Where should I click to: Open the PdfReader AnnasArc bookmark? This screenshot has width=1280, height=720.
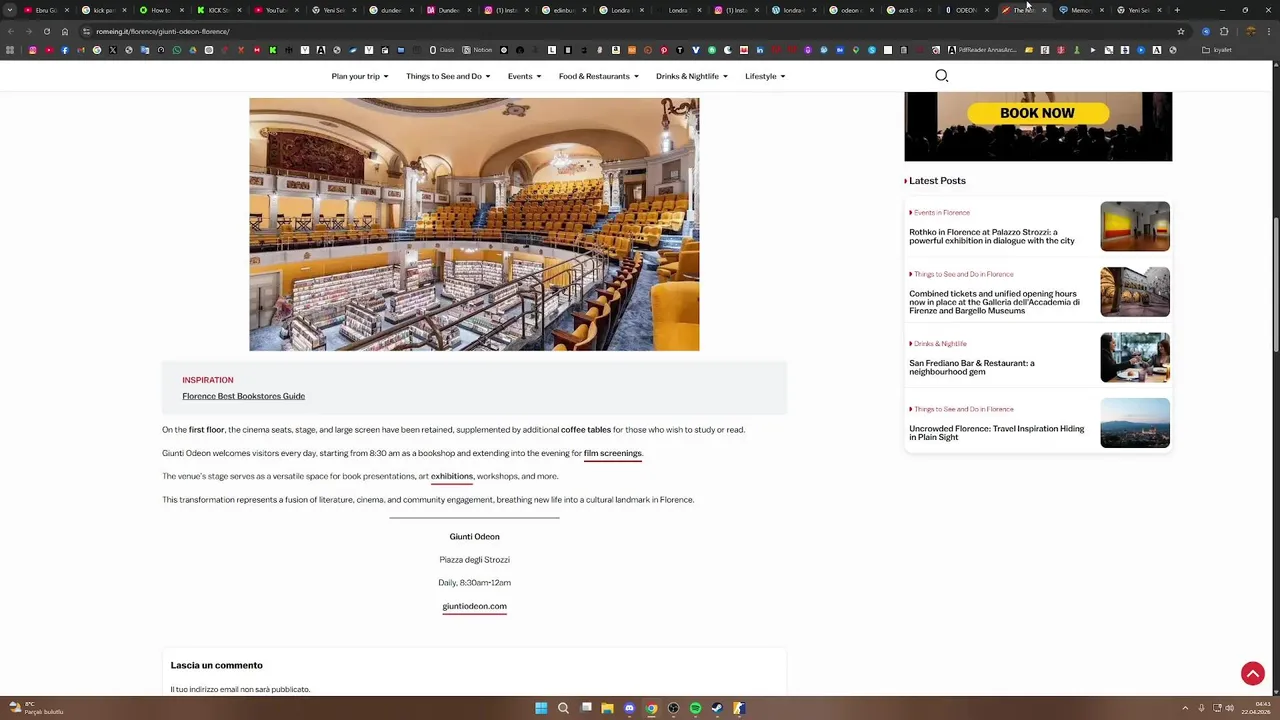tap(981, 50)
